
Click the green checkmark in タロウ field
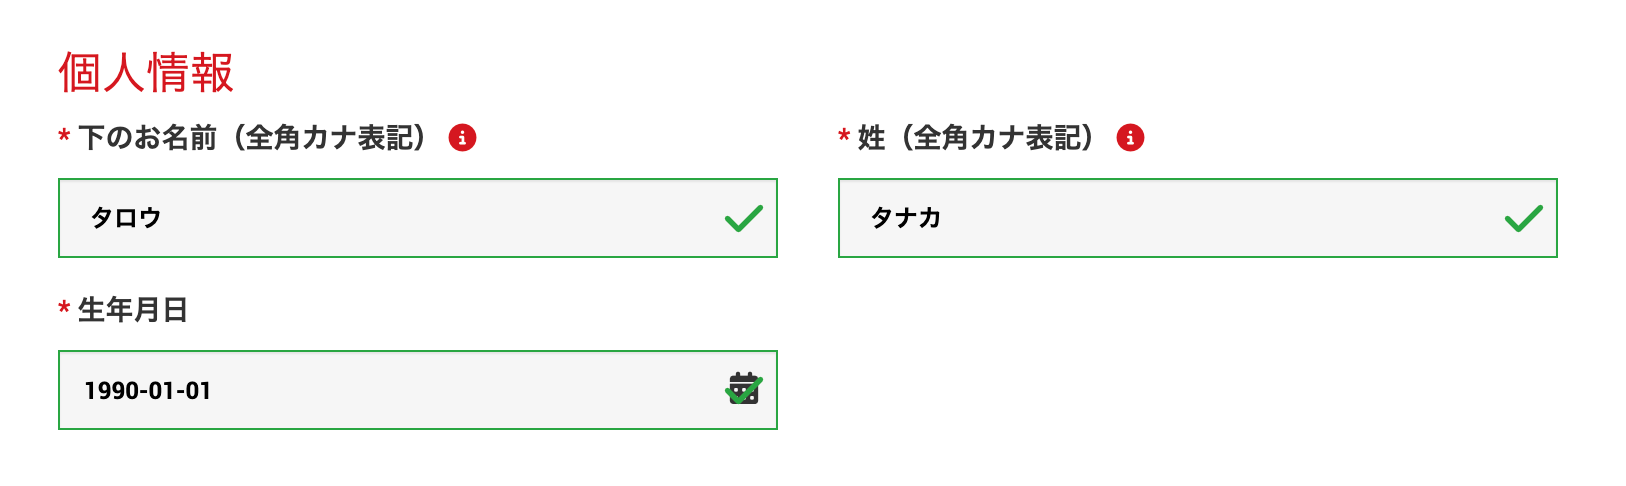[743, 218]
